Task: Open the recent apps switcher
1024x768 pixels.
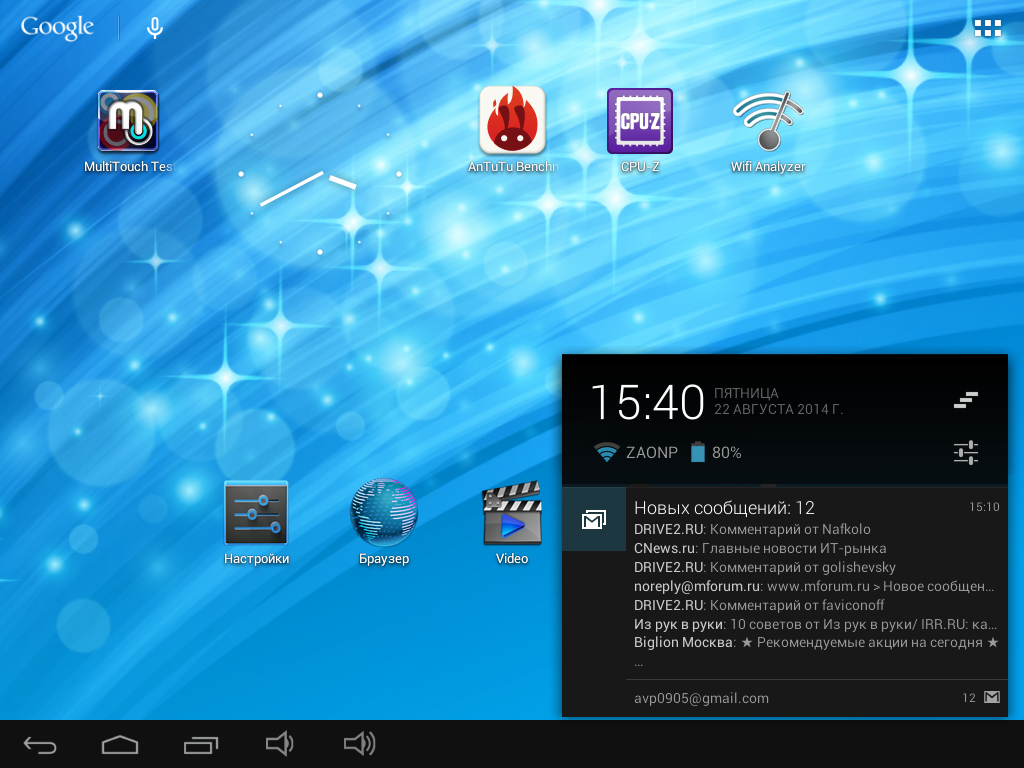Action: pyautogui.click(x=201, y=744)
